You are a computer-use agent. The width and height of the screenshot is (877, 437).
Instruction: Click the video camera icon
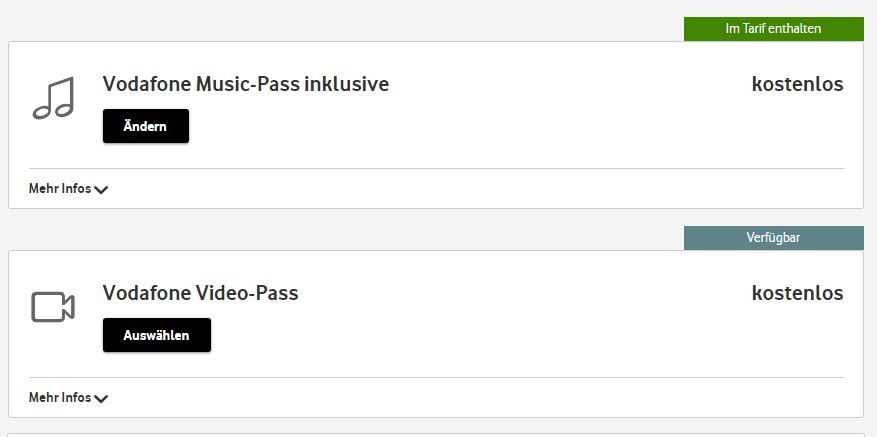coord(54,307)
